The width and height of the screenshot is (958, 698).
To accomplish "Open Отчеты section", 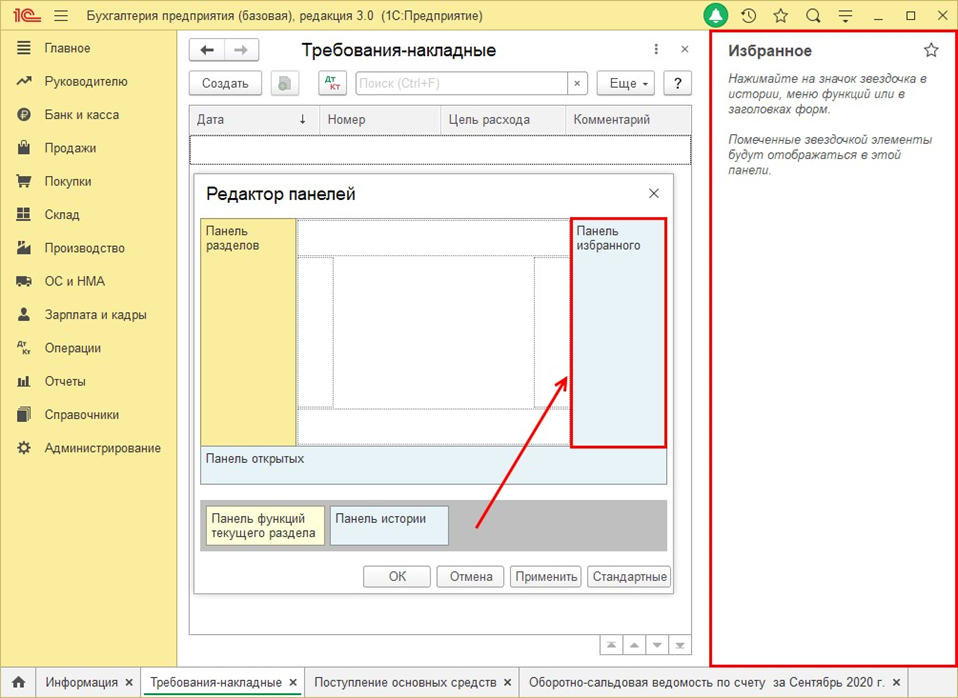I will (x=65, y=381).
